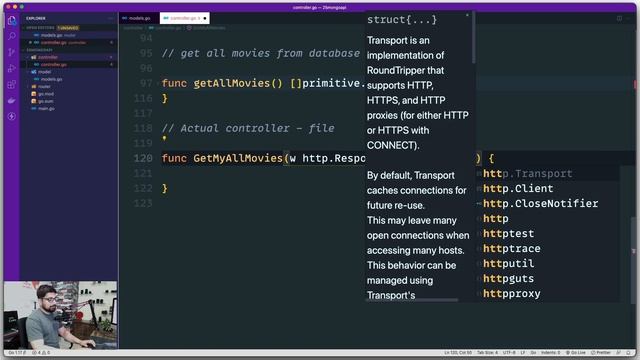Click the LF line ending status item
The width and height of the screenshot is (640, 360).
(523, 353)
